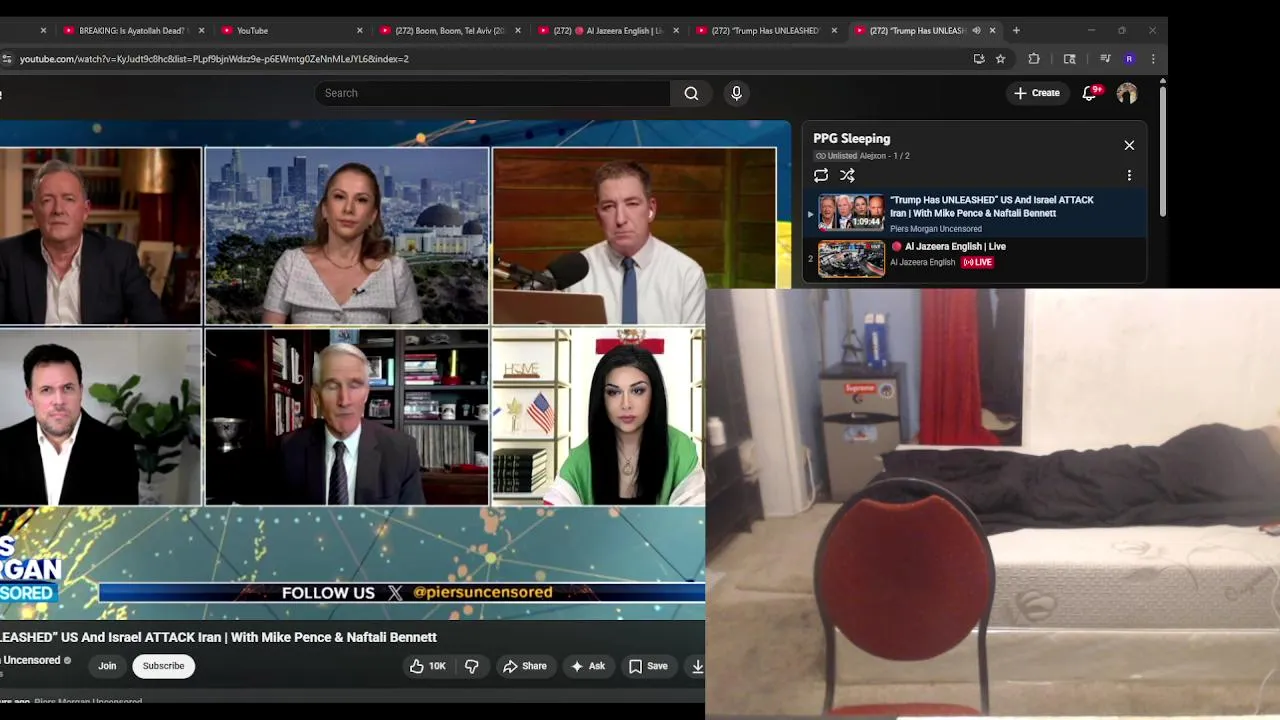
Task: Click install/cast icon in address bar
Action: (979, 59)
